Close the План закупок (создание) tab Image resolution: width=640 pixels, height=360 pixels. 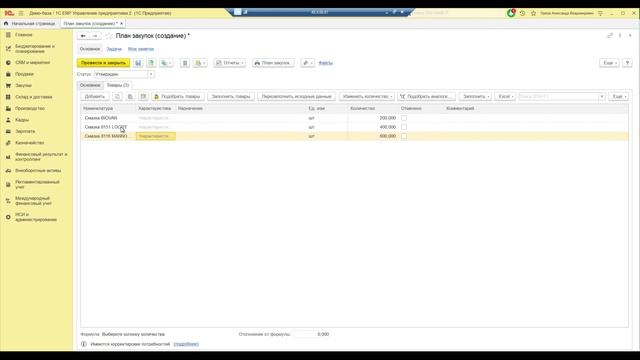121,24
